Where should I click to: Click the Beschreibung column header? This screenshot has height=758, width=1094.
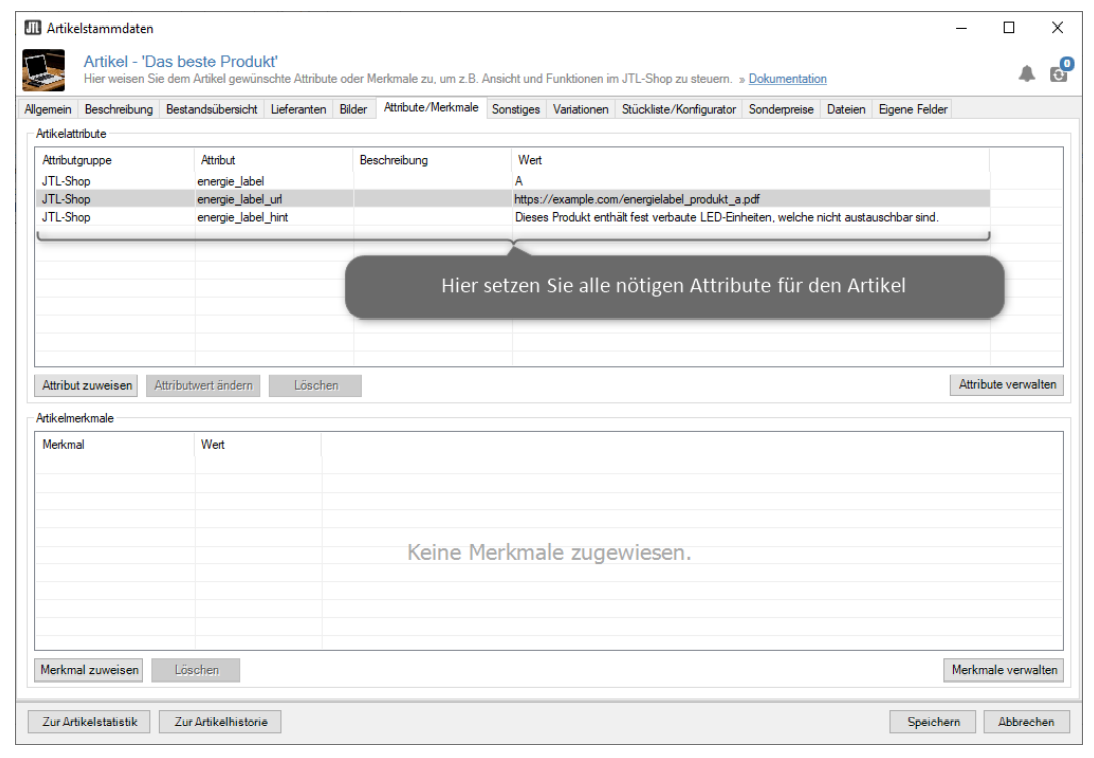point(433,160)
